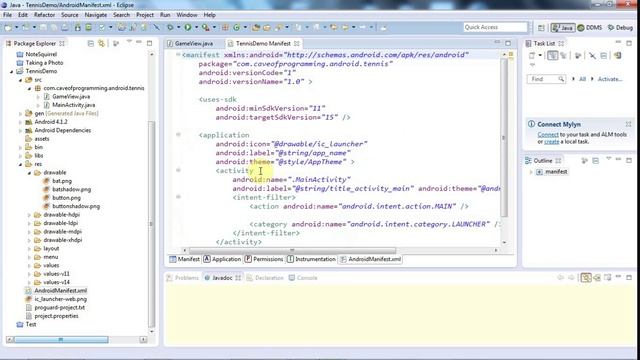Image resolution: width=640 pixels, height=360 pixels.
Task: Click the Connect link in Connect Mylyn
Action: pos(548,134)
